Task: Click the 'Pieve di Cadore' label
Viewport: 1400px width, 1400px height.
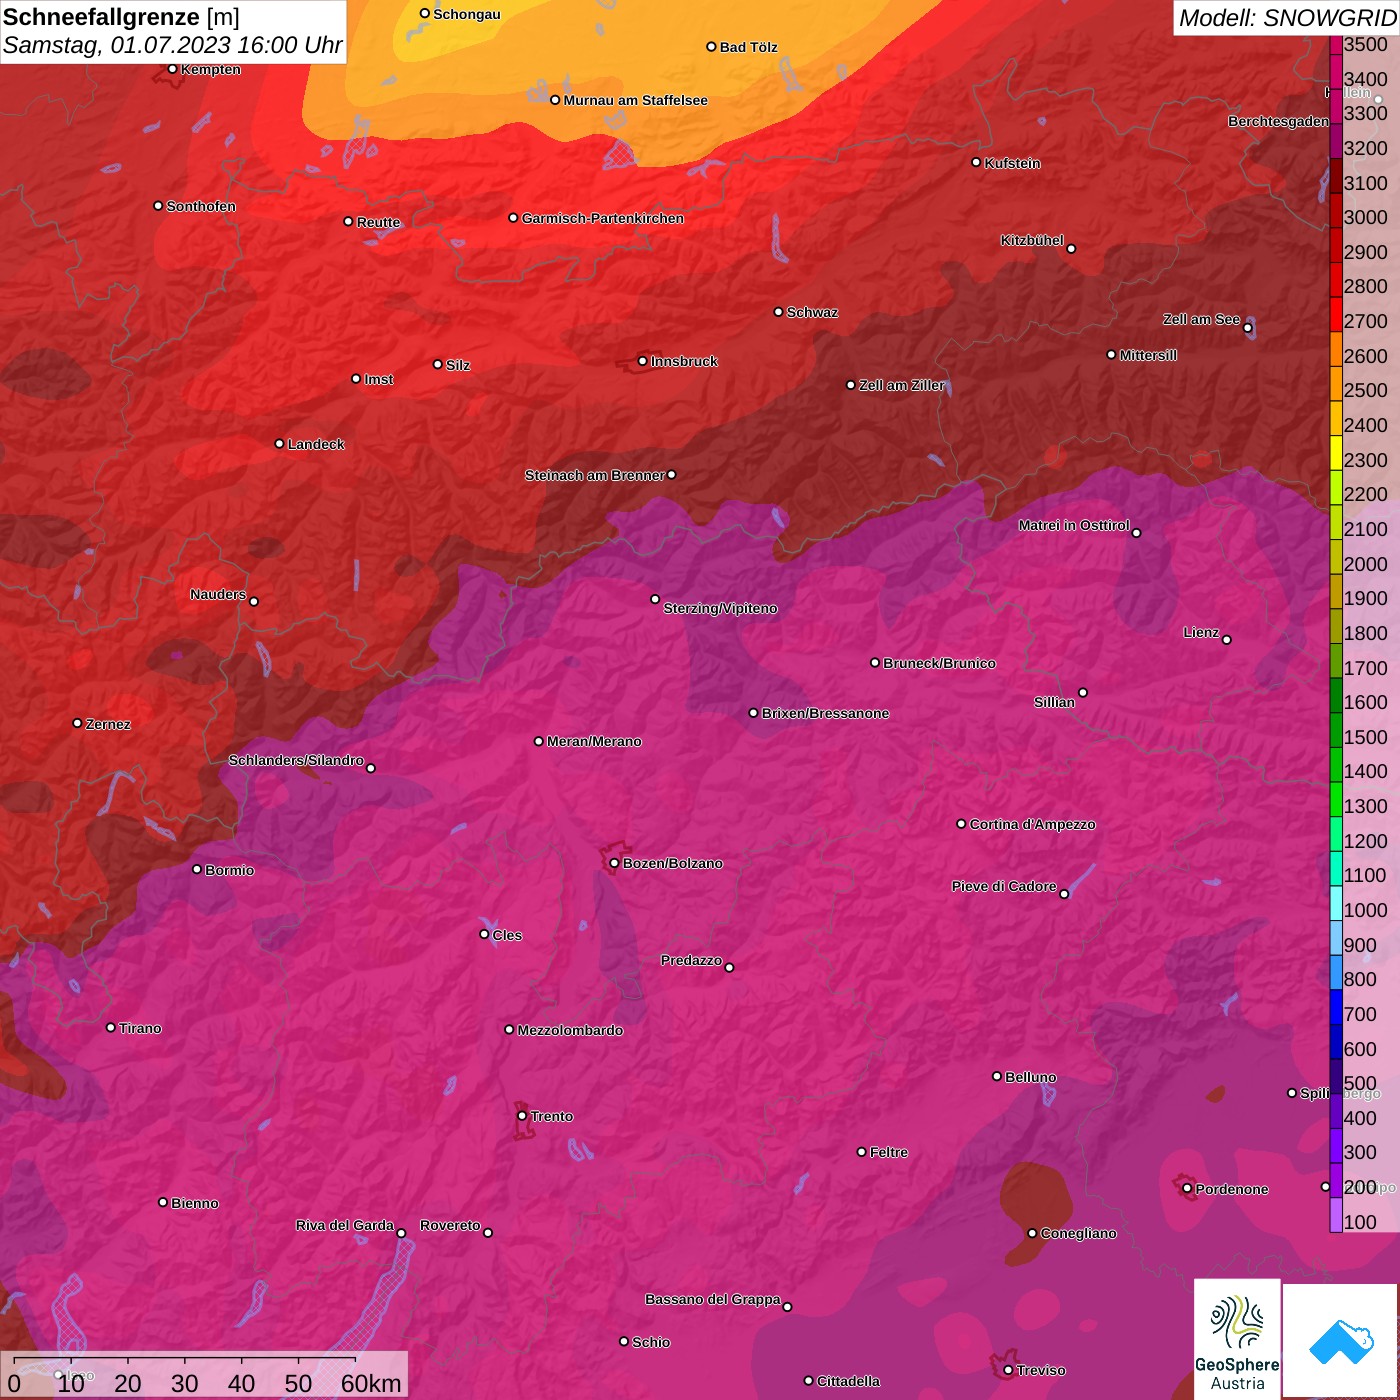Action: point(1004,886)
